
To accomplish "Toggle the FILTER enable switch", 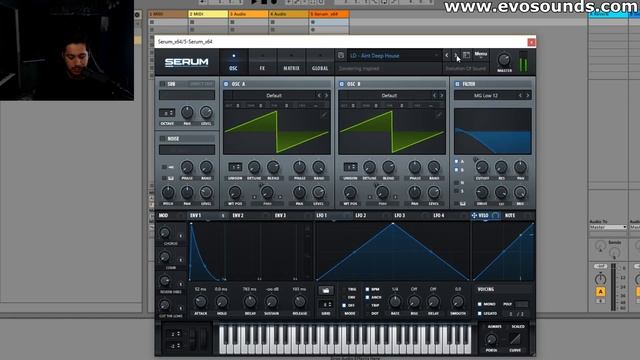I will click(x=457, y=84).
